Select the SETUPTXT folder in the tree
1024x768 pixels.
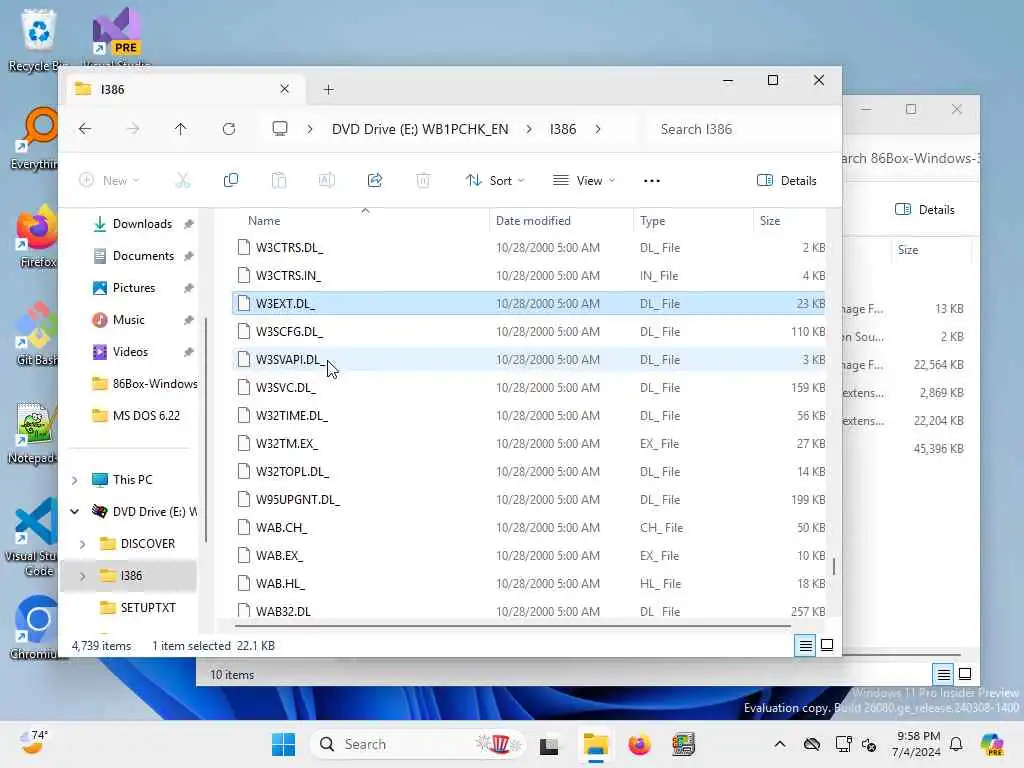tap(148, 608)
